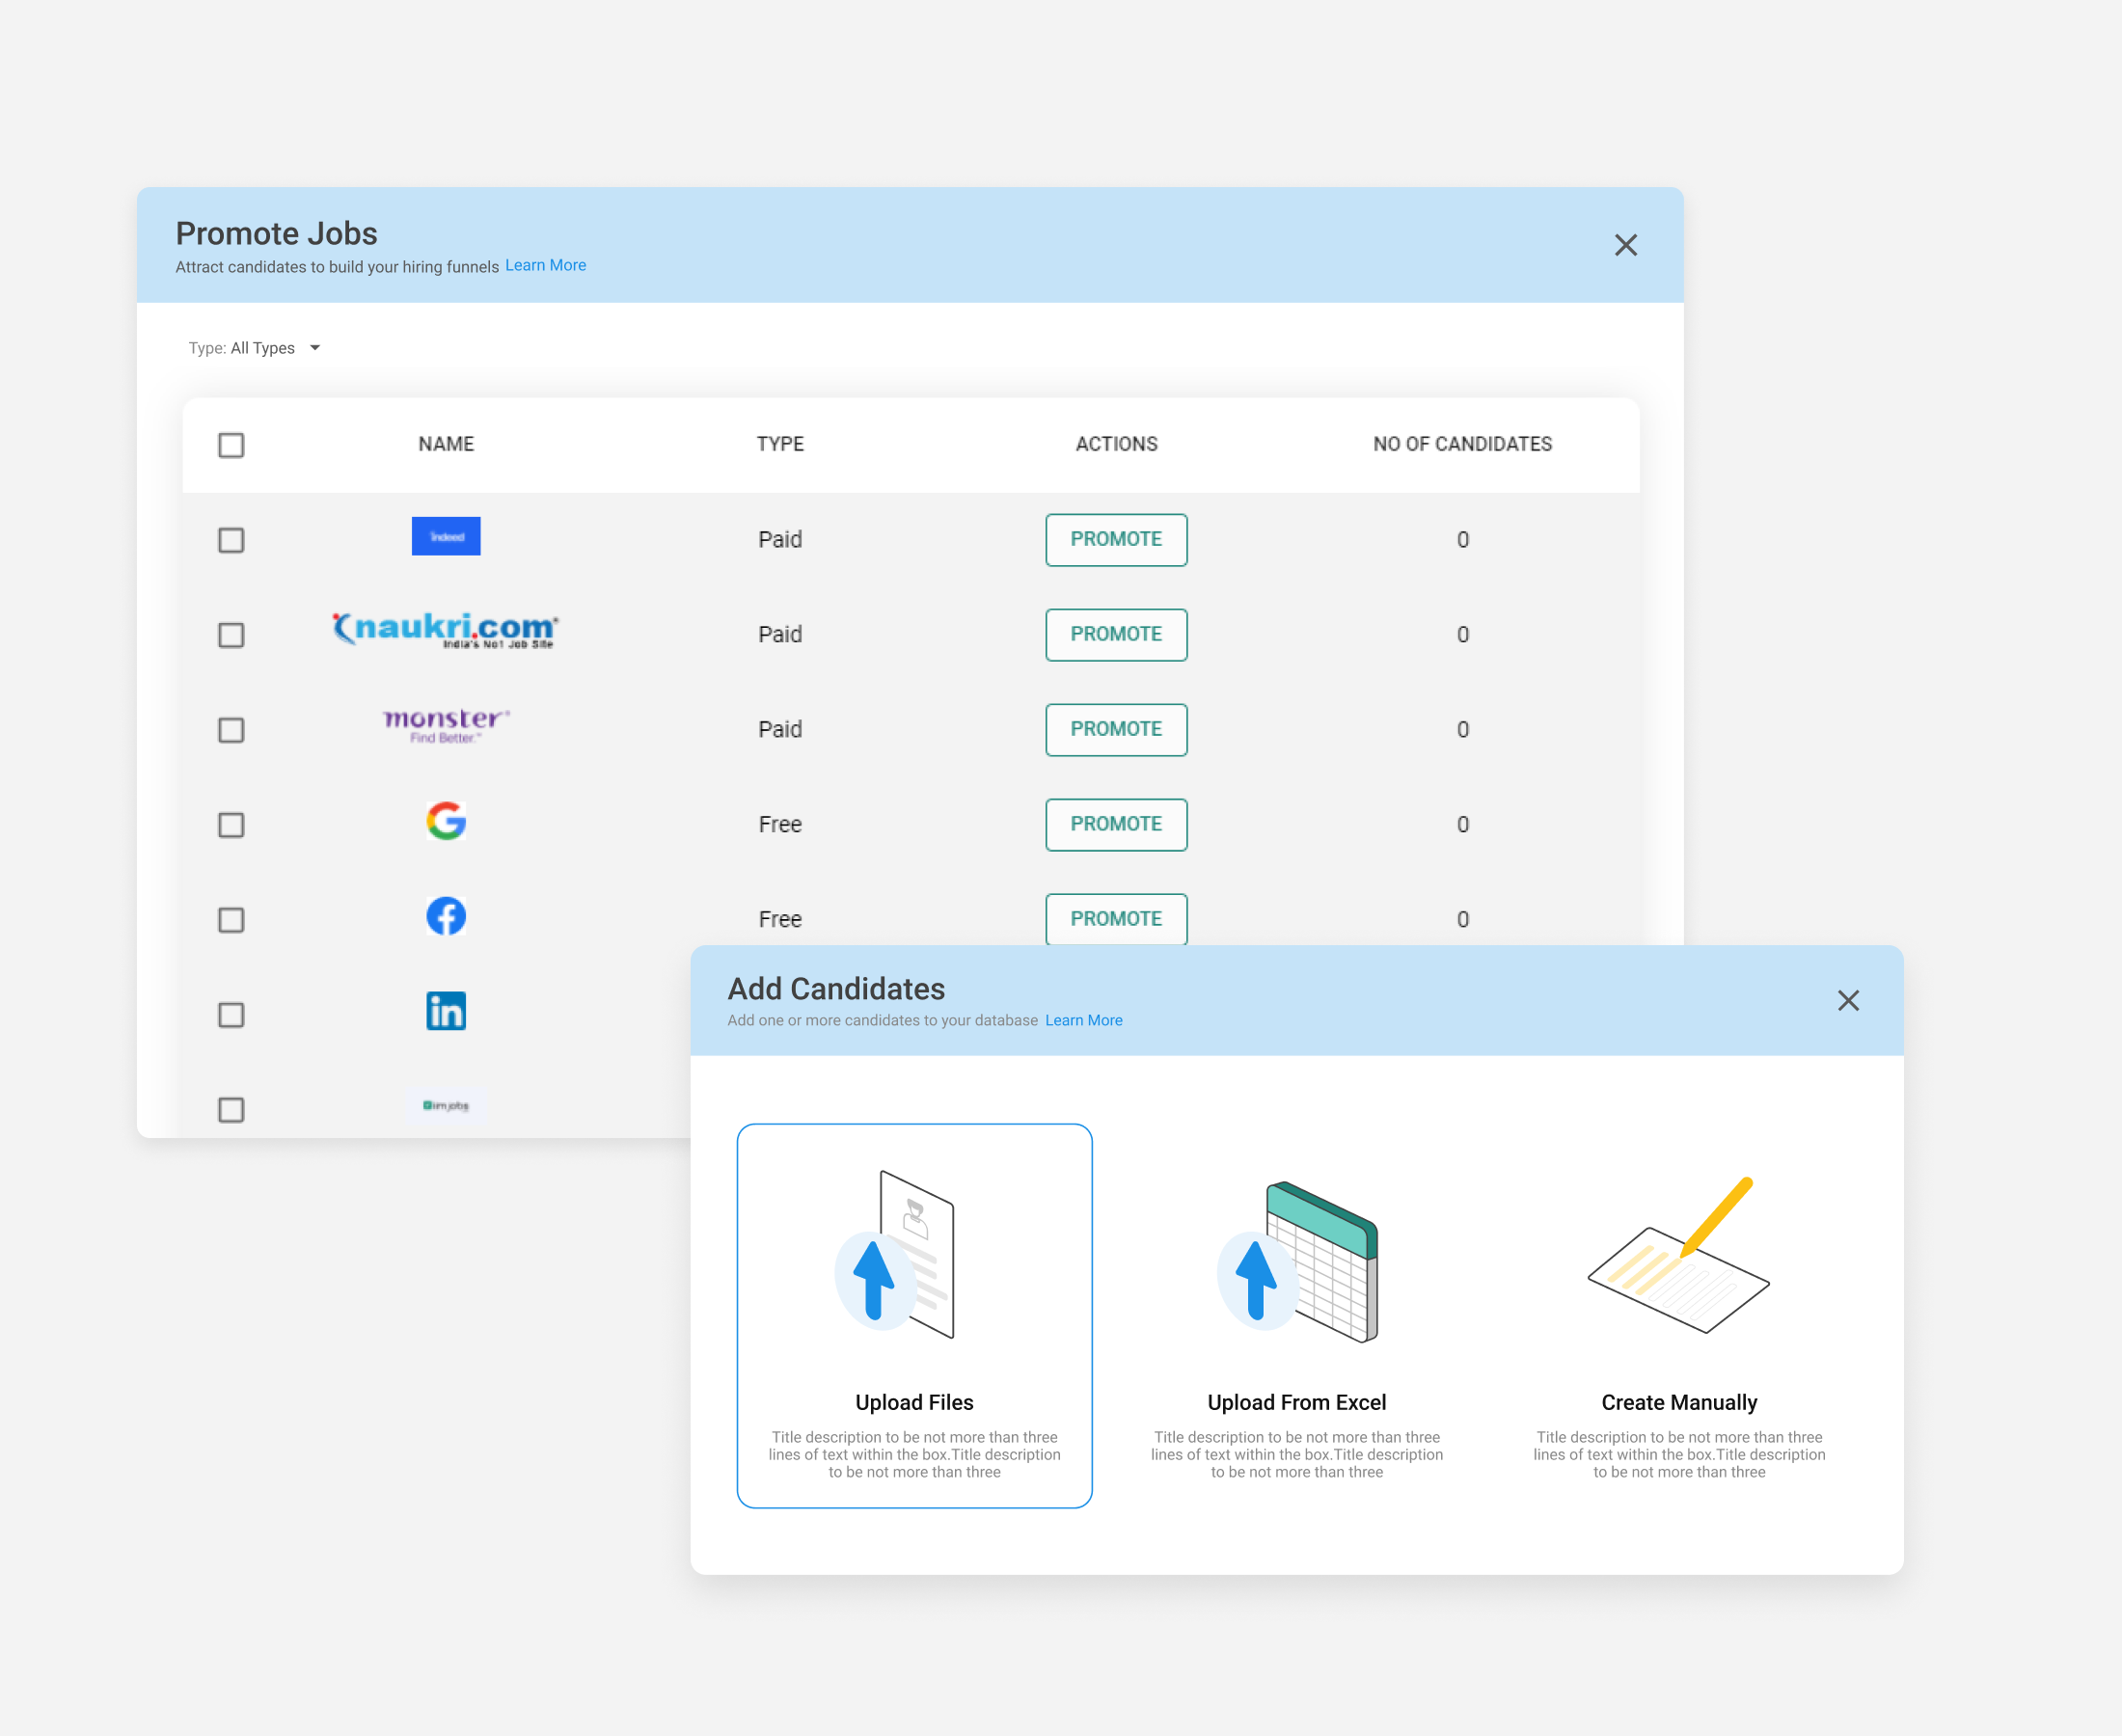Close the Promote Jobs panel
Image resolution: width=2122 pixels, height=1736 pixels.
pyautogui.click(x=1625, y=245)
